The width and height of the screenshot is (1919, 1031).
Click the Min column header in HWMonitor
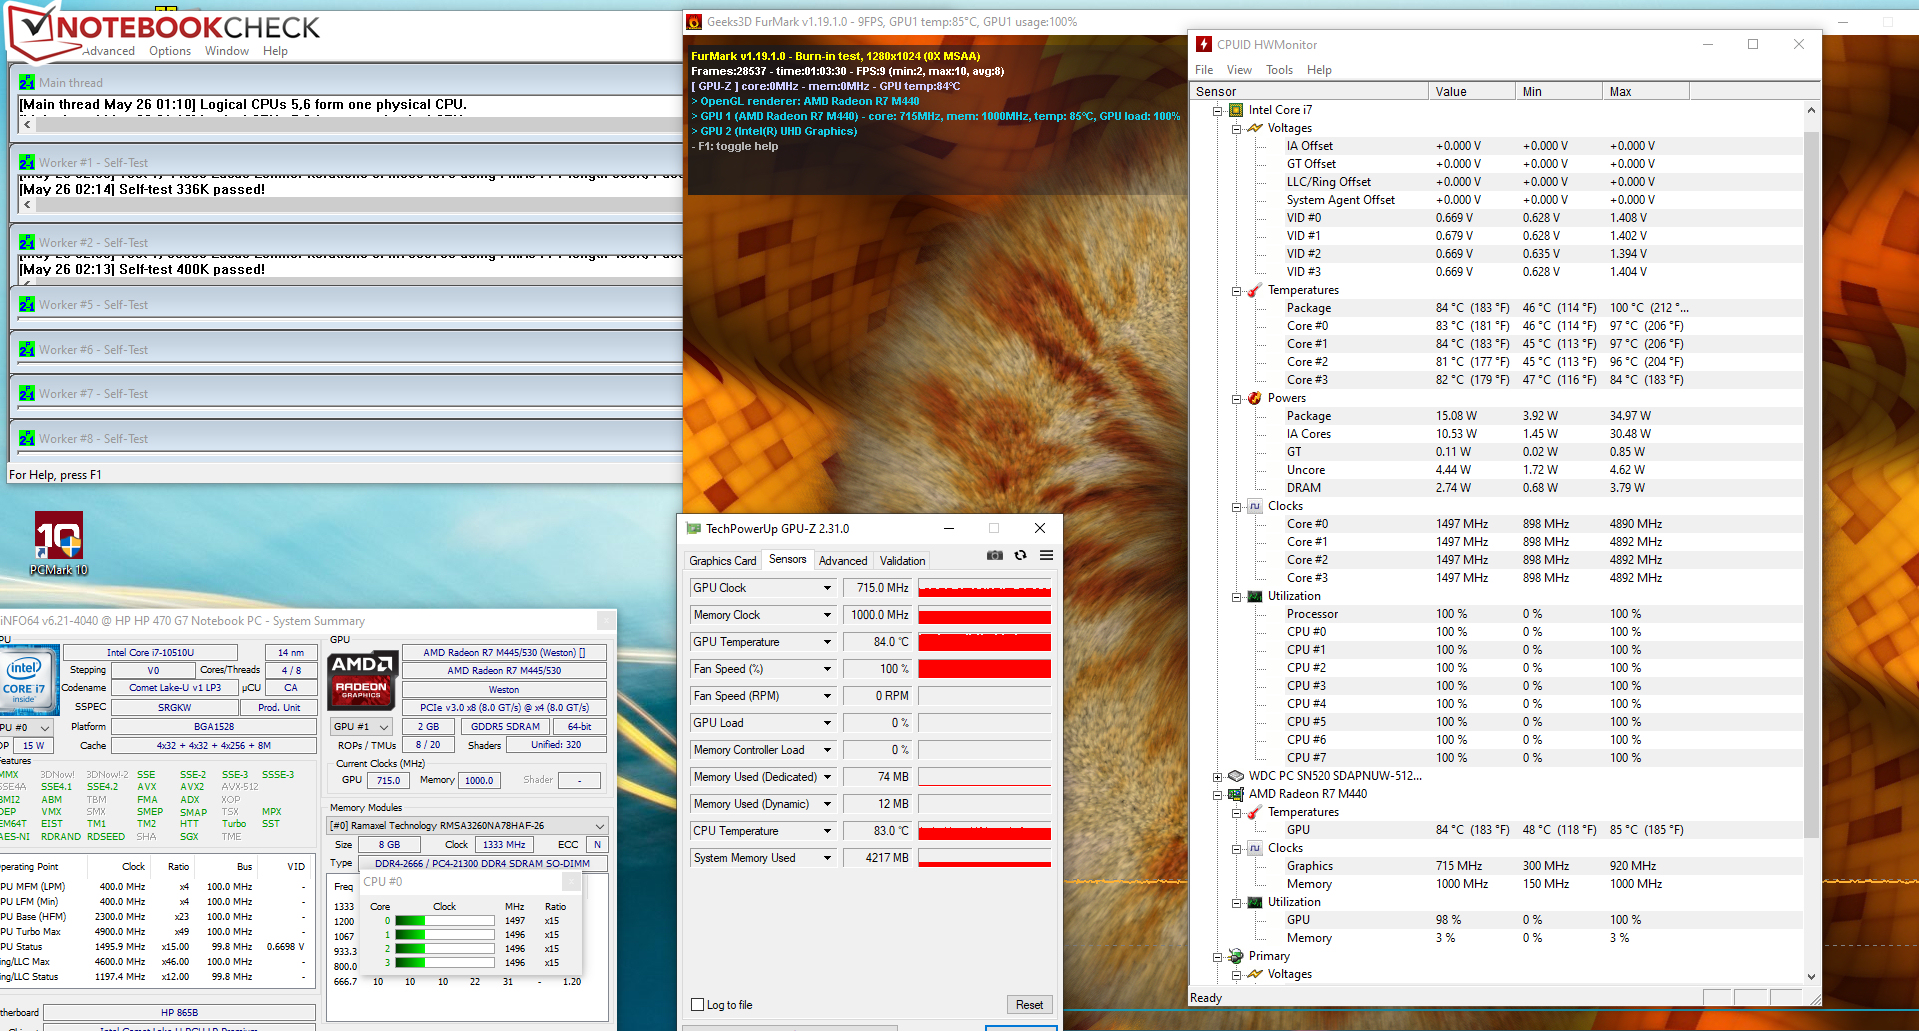click(x=1559, y=92)
